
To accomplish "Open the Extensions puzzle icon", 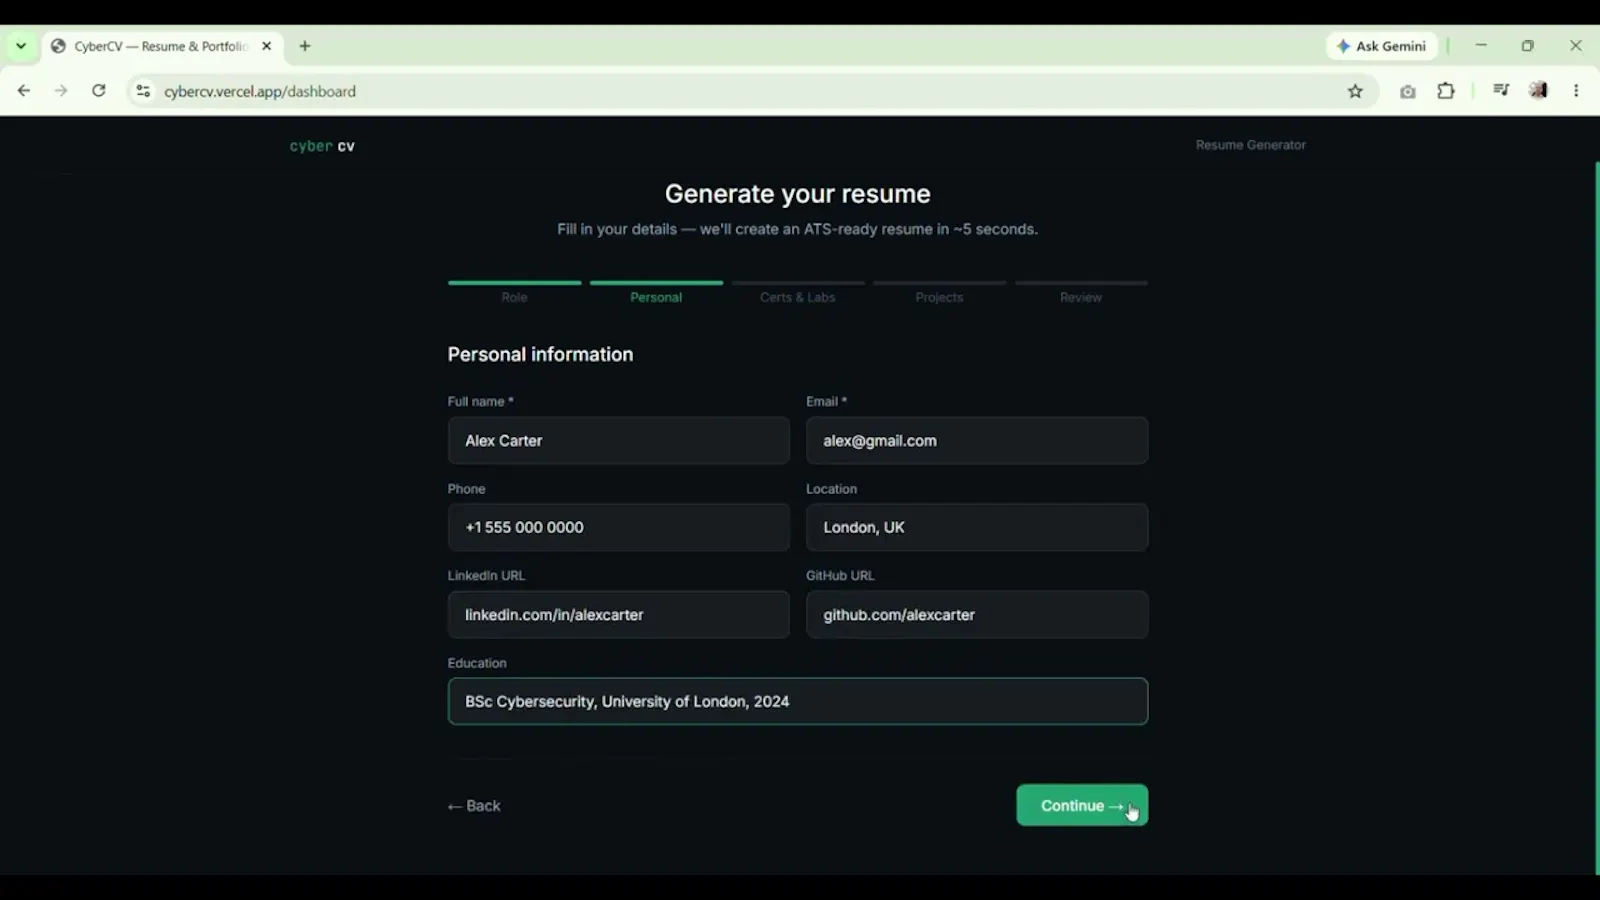I will click(1446, 91).
